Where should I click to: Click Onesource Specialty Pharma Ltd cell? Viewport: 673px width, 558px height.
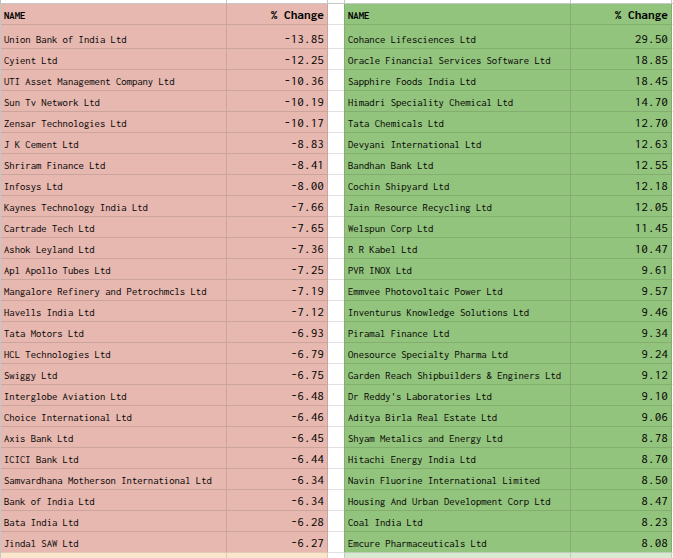pos(457,355)
